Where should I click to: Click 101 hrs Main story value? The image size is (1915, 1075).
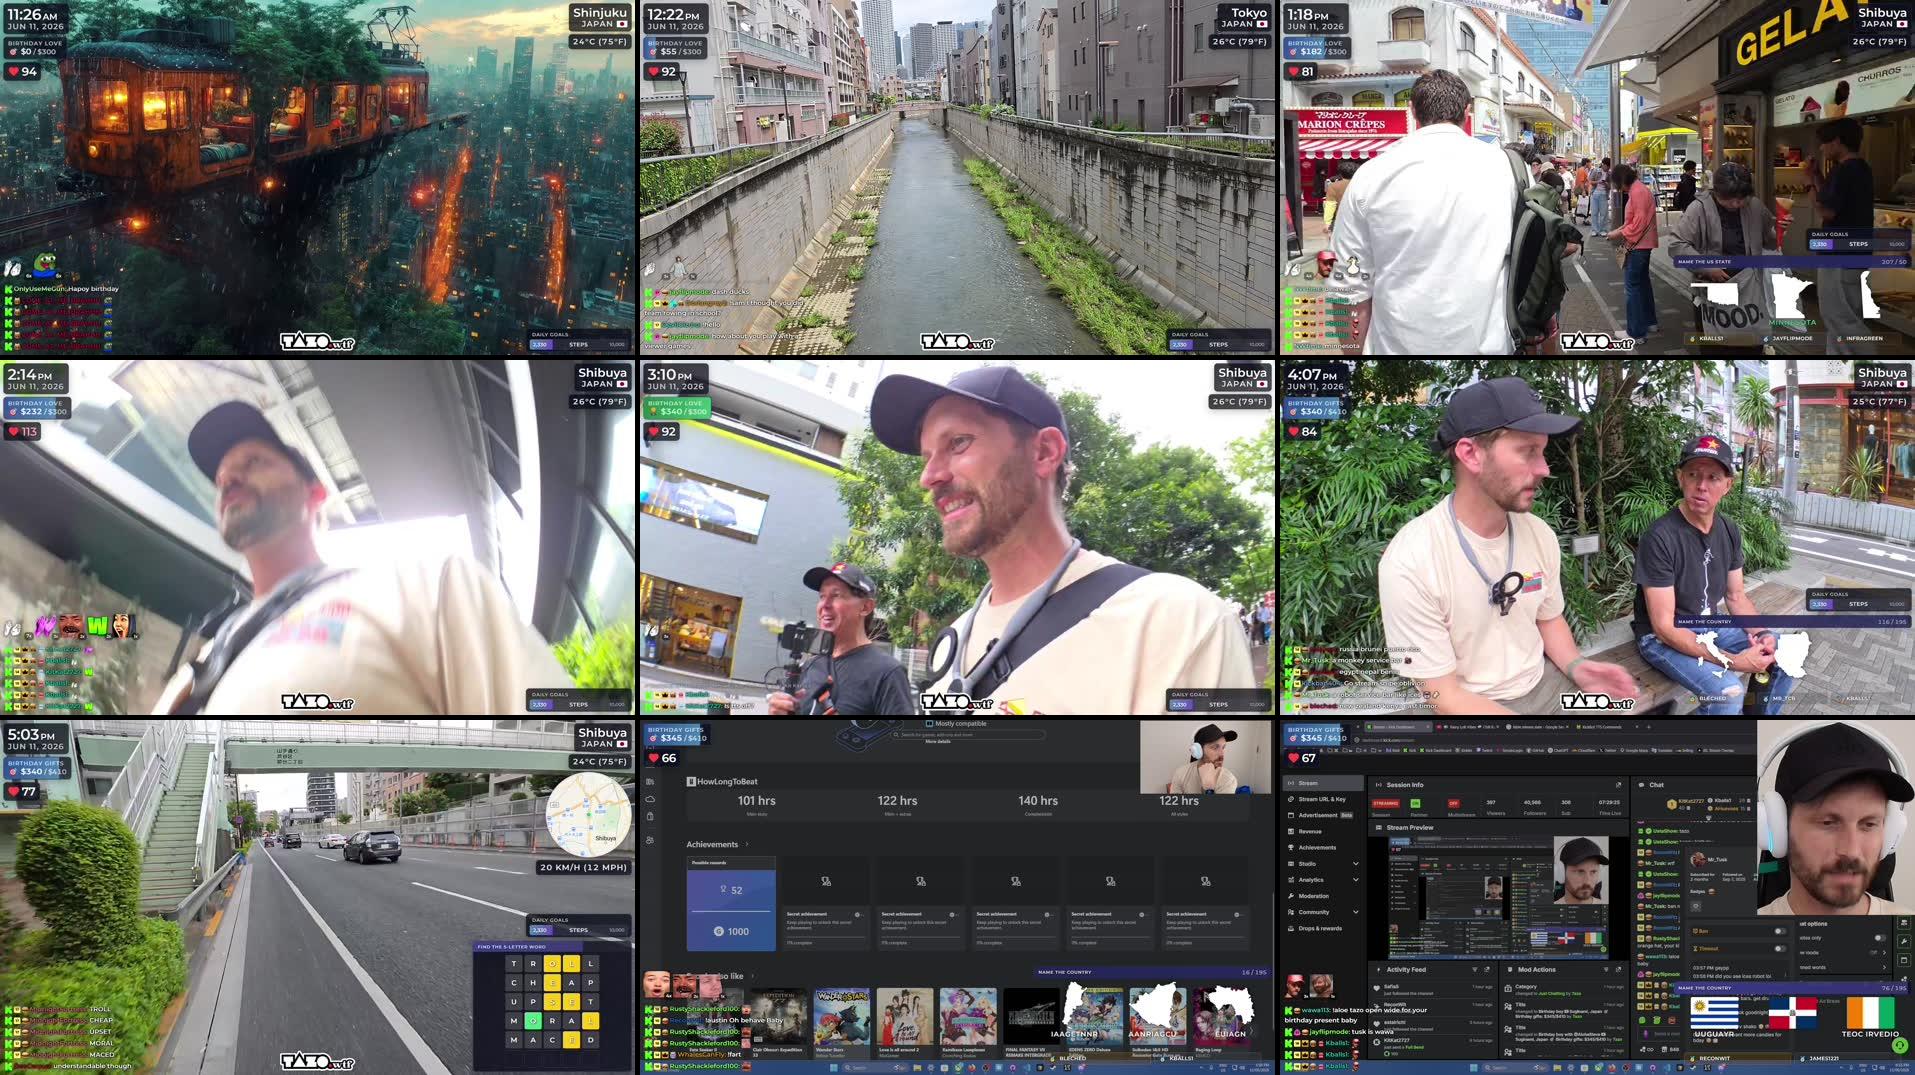coord(756,801)
